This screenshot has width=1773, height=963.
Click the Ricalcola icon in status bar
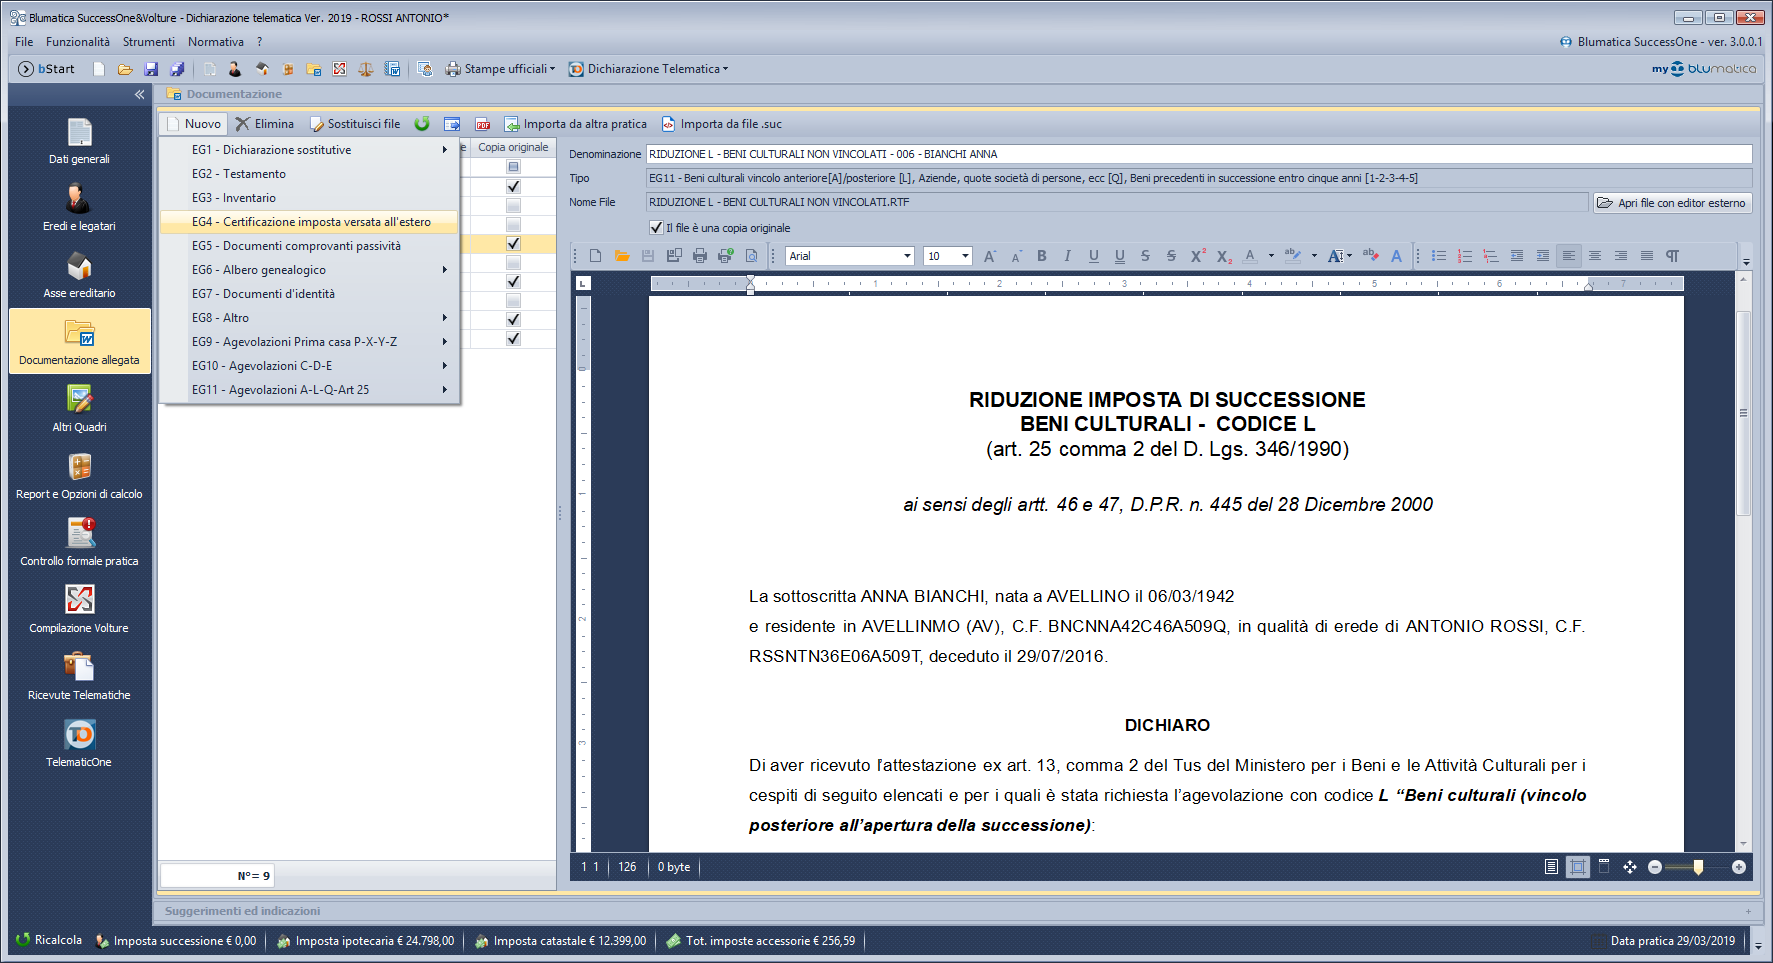(23, 940)
